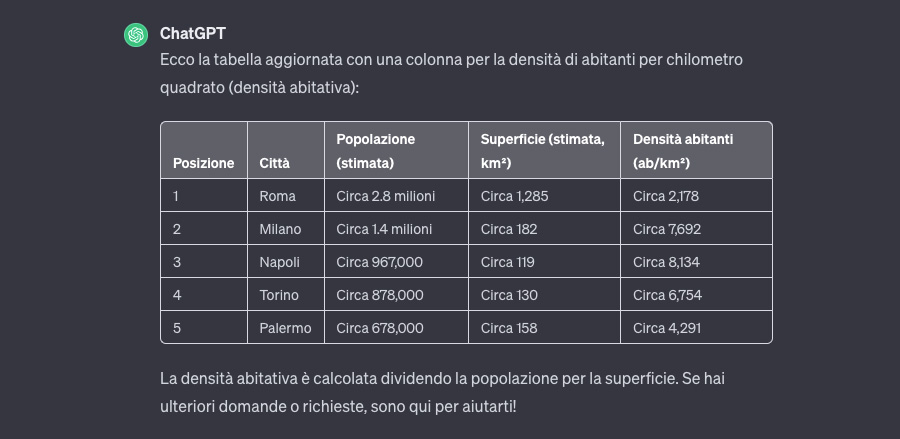Click position number 3 in the table
This screenshot has width=900, height=439.
pyautogui.click(x=177, y=262)
